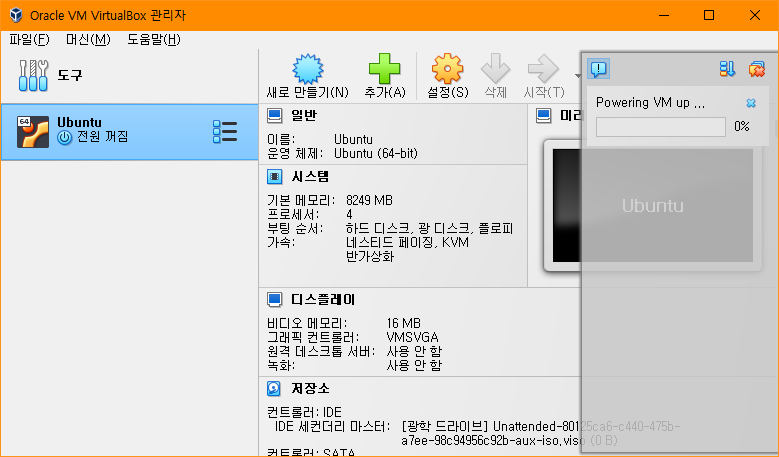Click the VirtualBox title bar cube icon
This screenshot has height=457, width=779.
point(16,15)
